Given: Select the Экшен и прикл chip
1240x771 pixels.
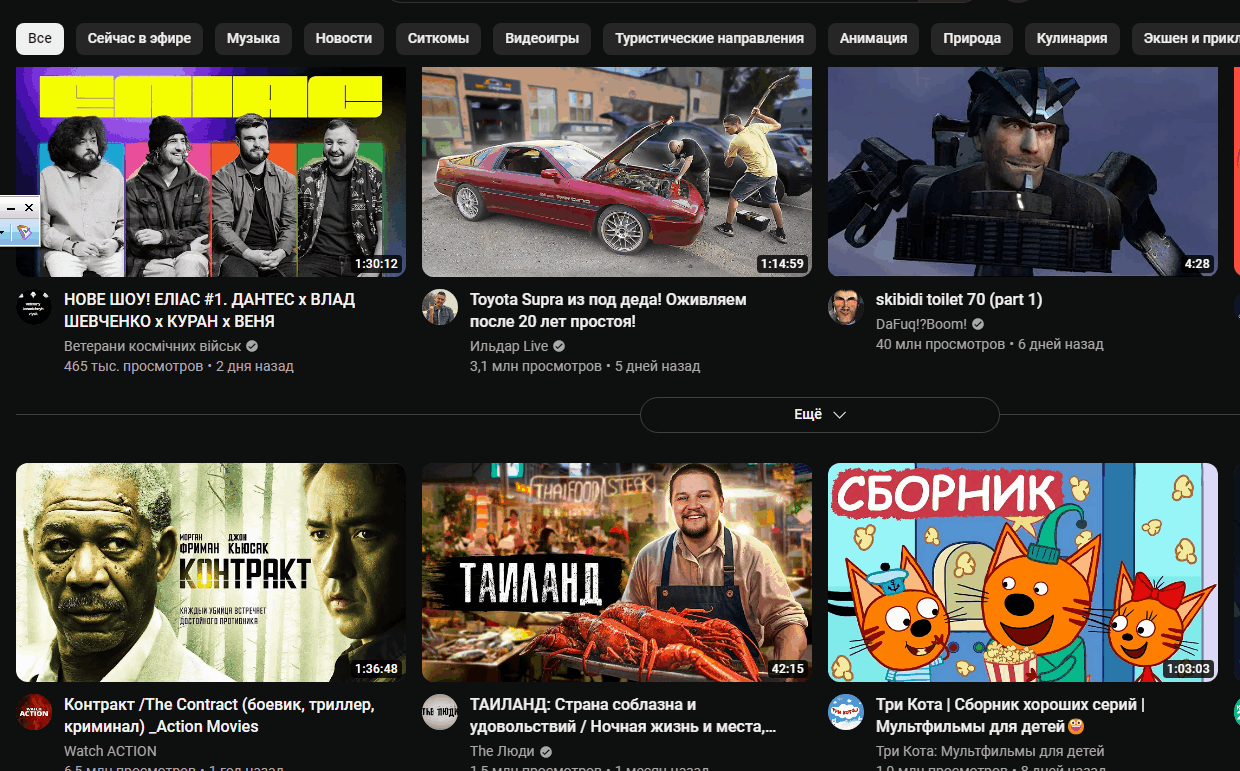Looking at the screenshot, I should point(1186,39).
